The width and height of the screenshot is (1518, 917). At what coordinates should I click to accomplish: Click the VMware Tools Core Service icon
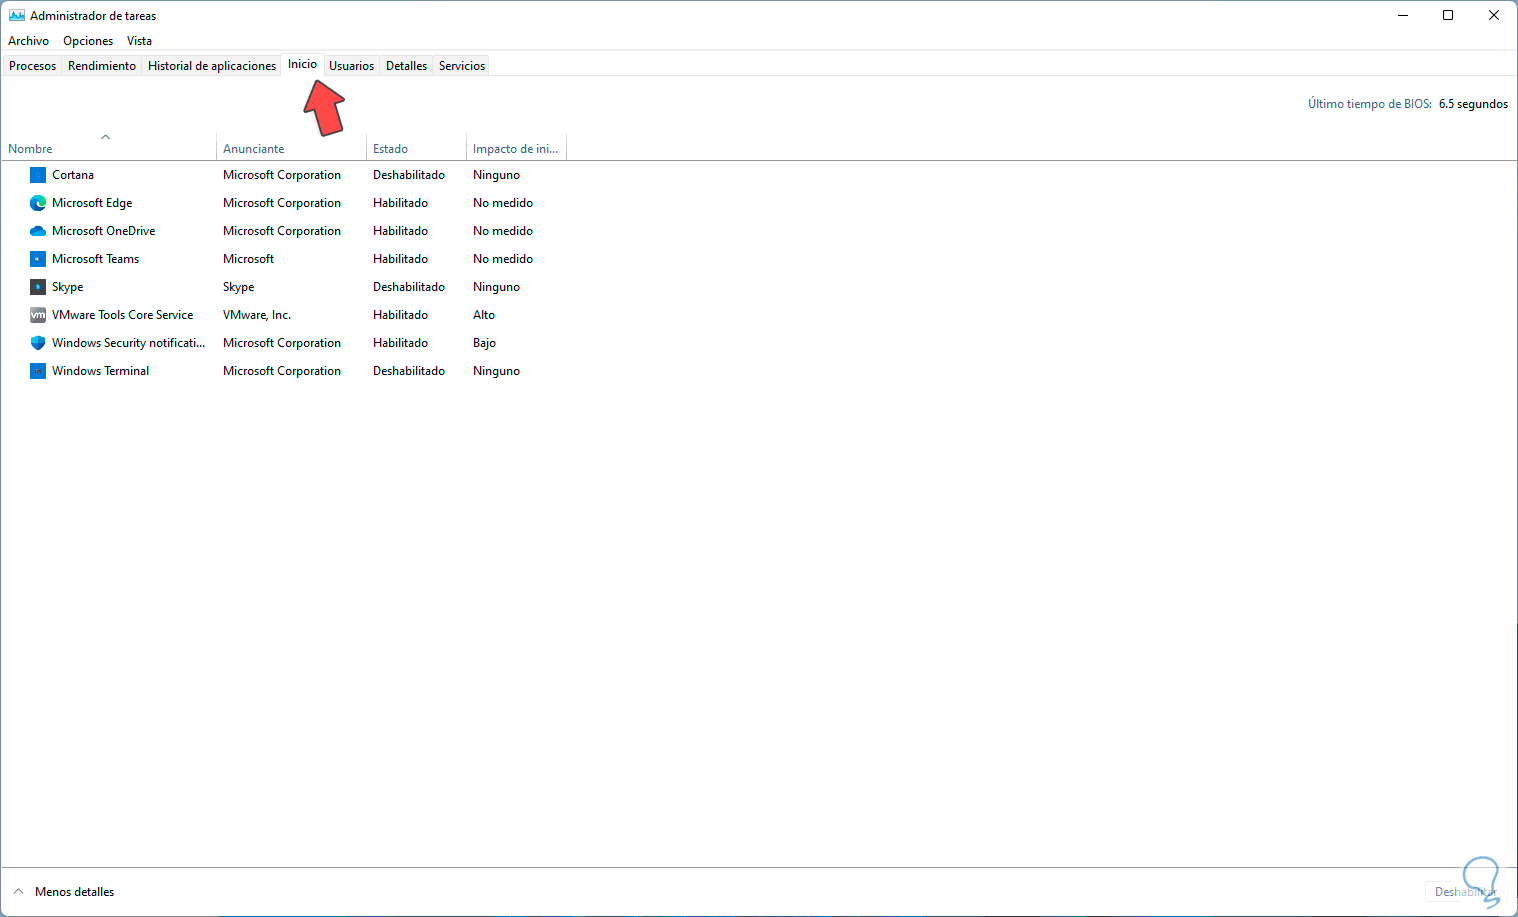[38, 315]
